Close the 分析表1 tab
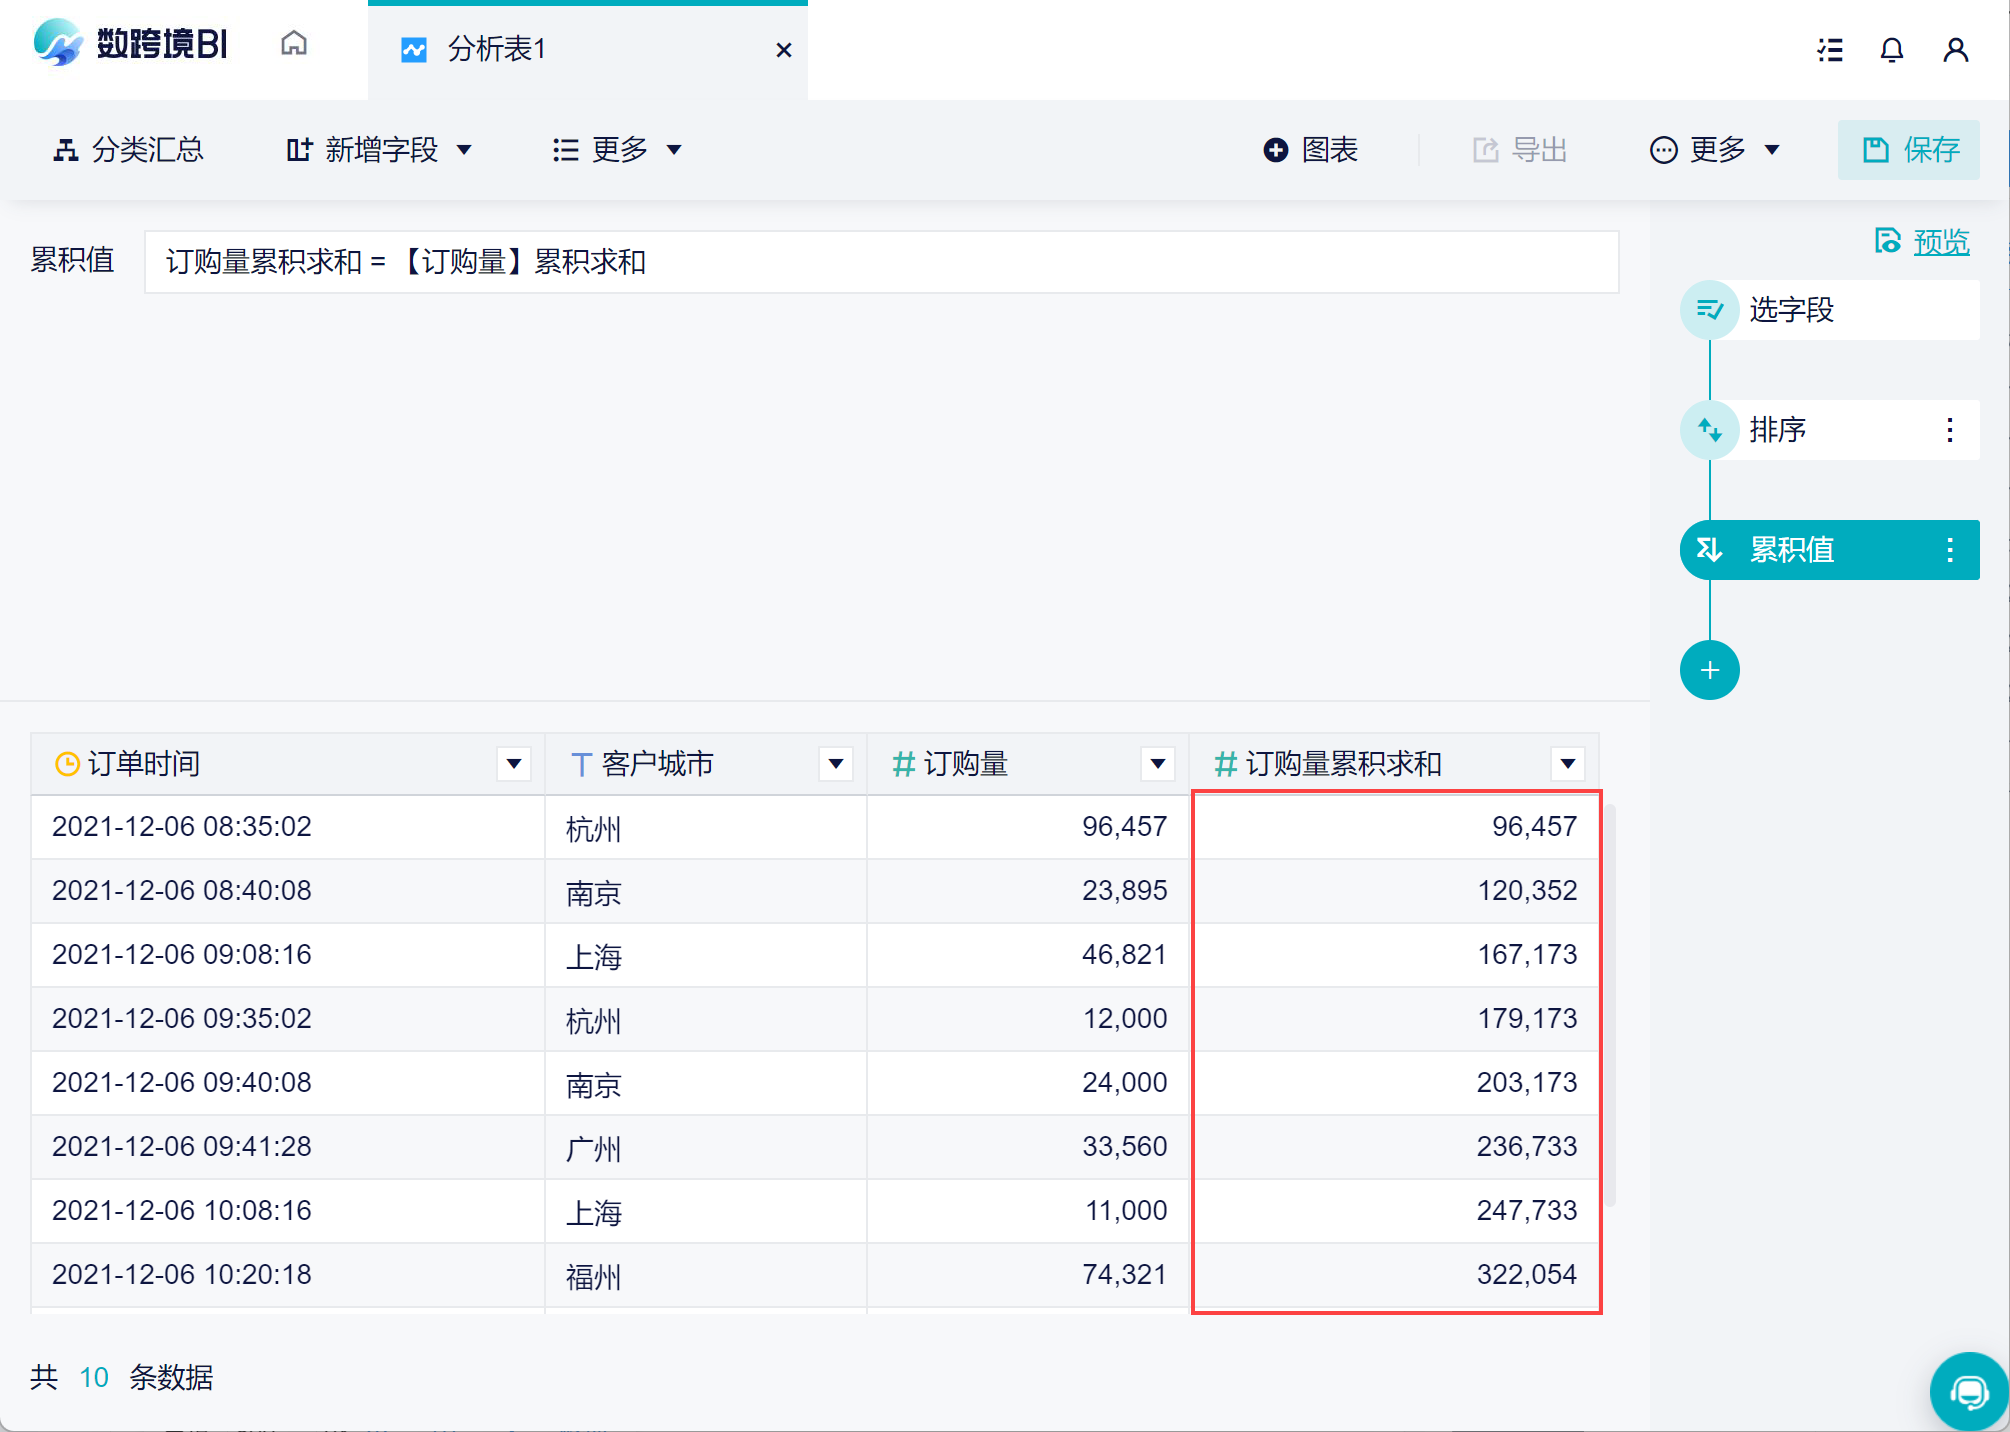This screenshot has width=2010, height=1432. point(784,50)
